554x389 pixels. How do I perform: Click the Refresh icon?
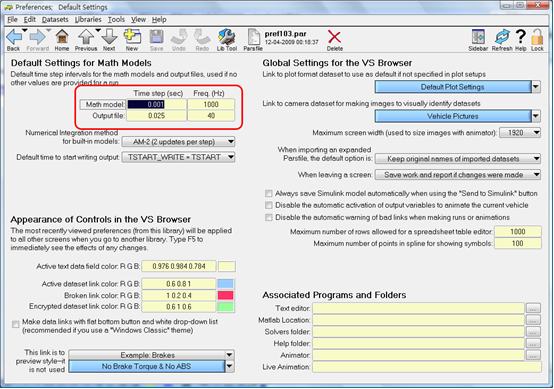pos(502,37)
